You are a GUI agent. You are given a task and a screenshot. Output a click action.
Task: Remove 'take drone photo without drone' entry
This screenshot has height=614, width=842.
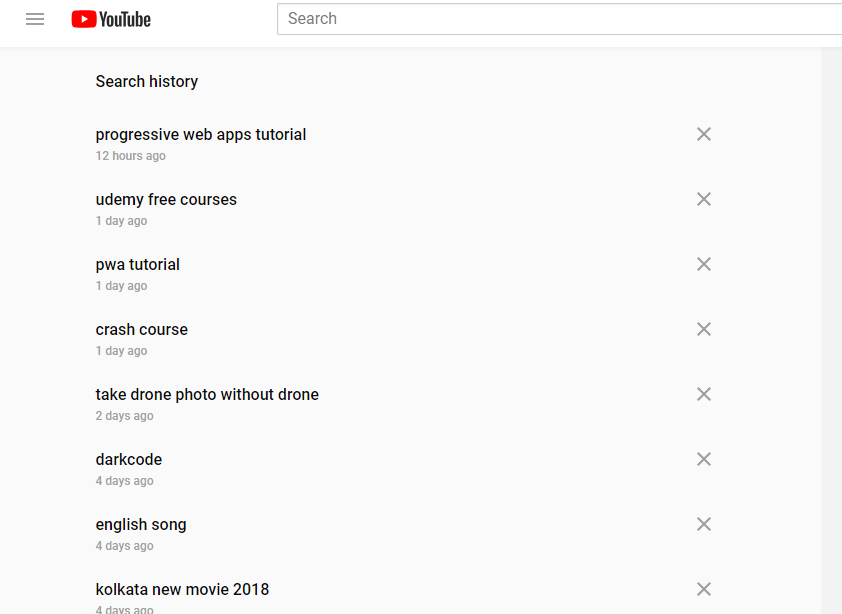tap(704, 394)
